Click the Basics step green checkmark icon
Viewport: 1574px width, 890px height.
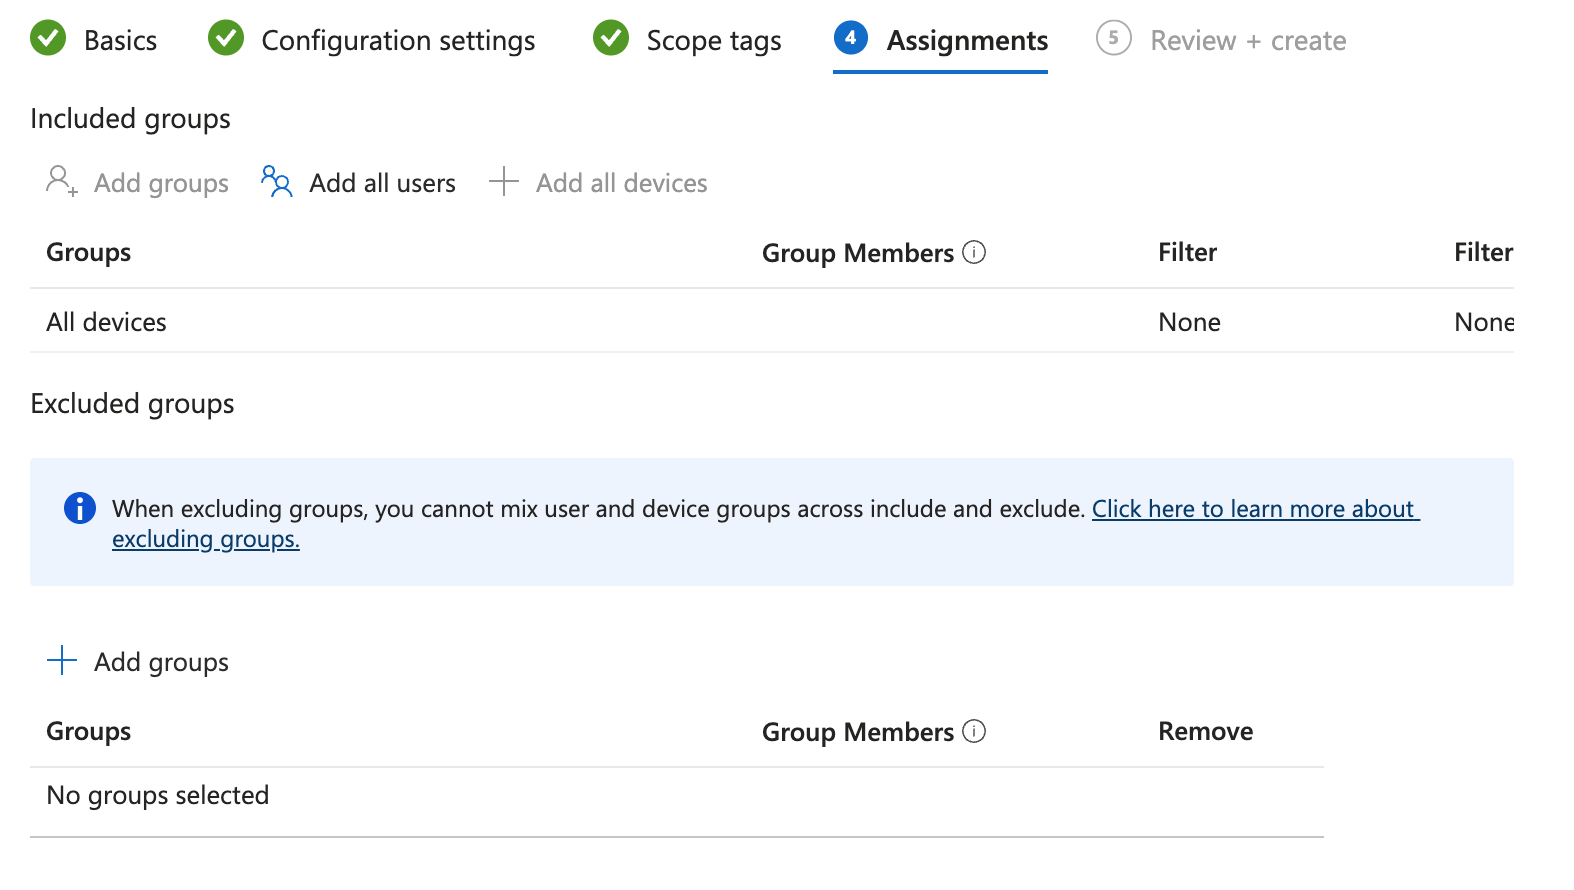pos(48,38)
